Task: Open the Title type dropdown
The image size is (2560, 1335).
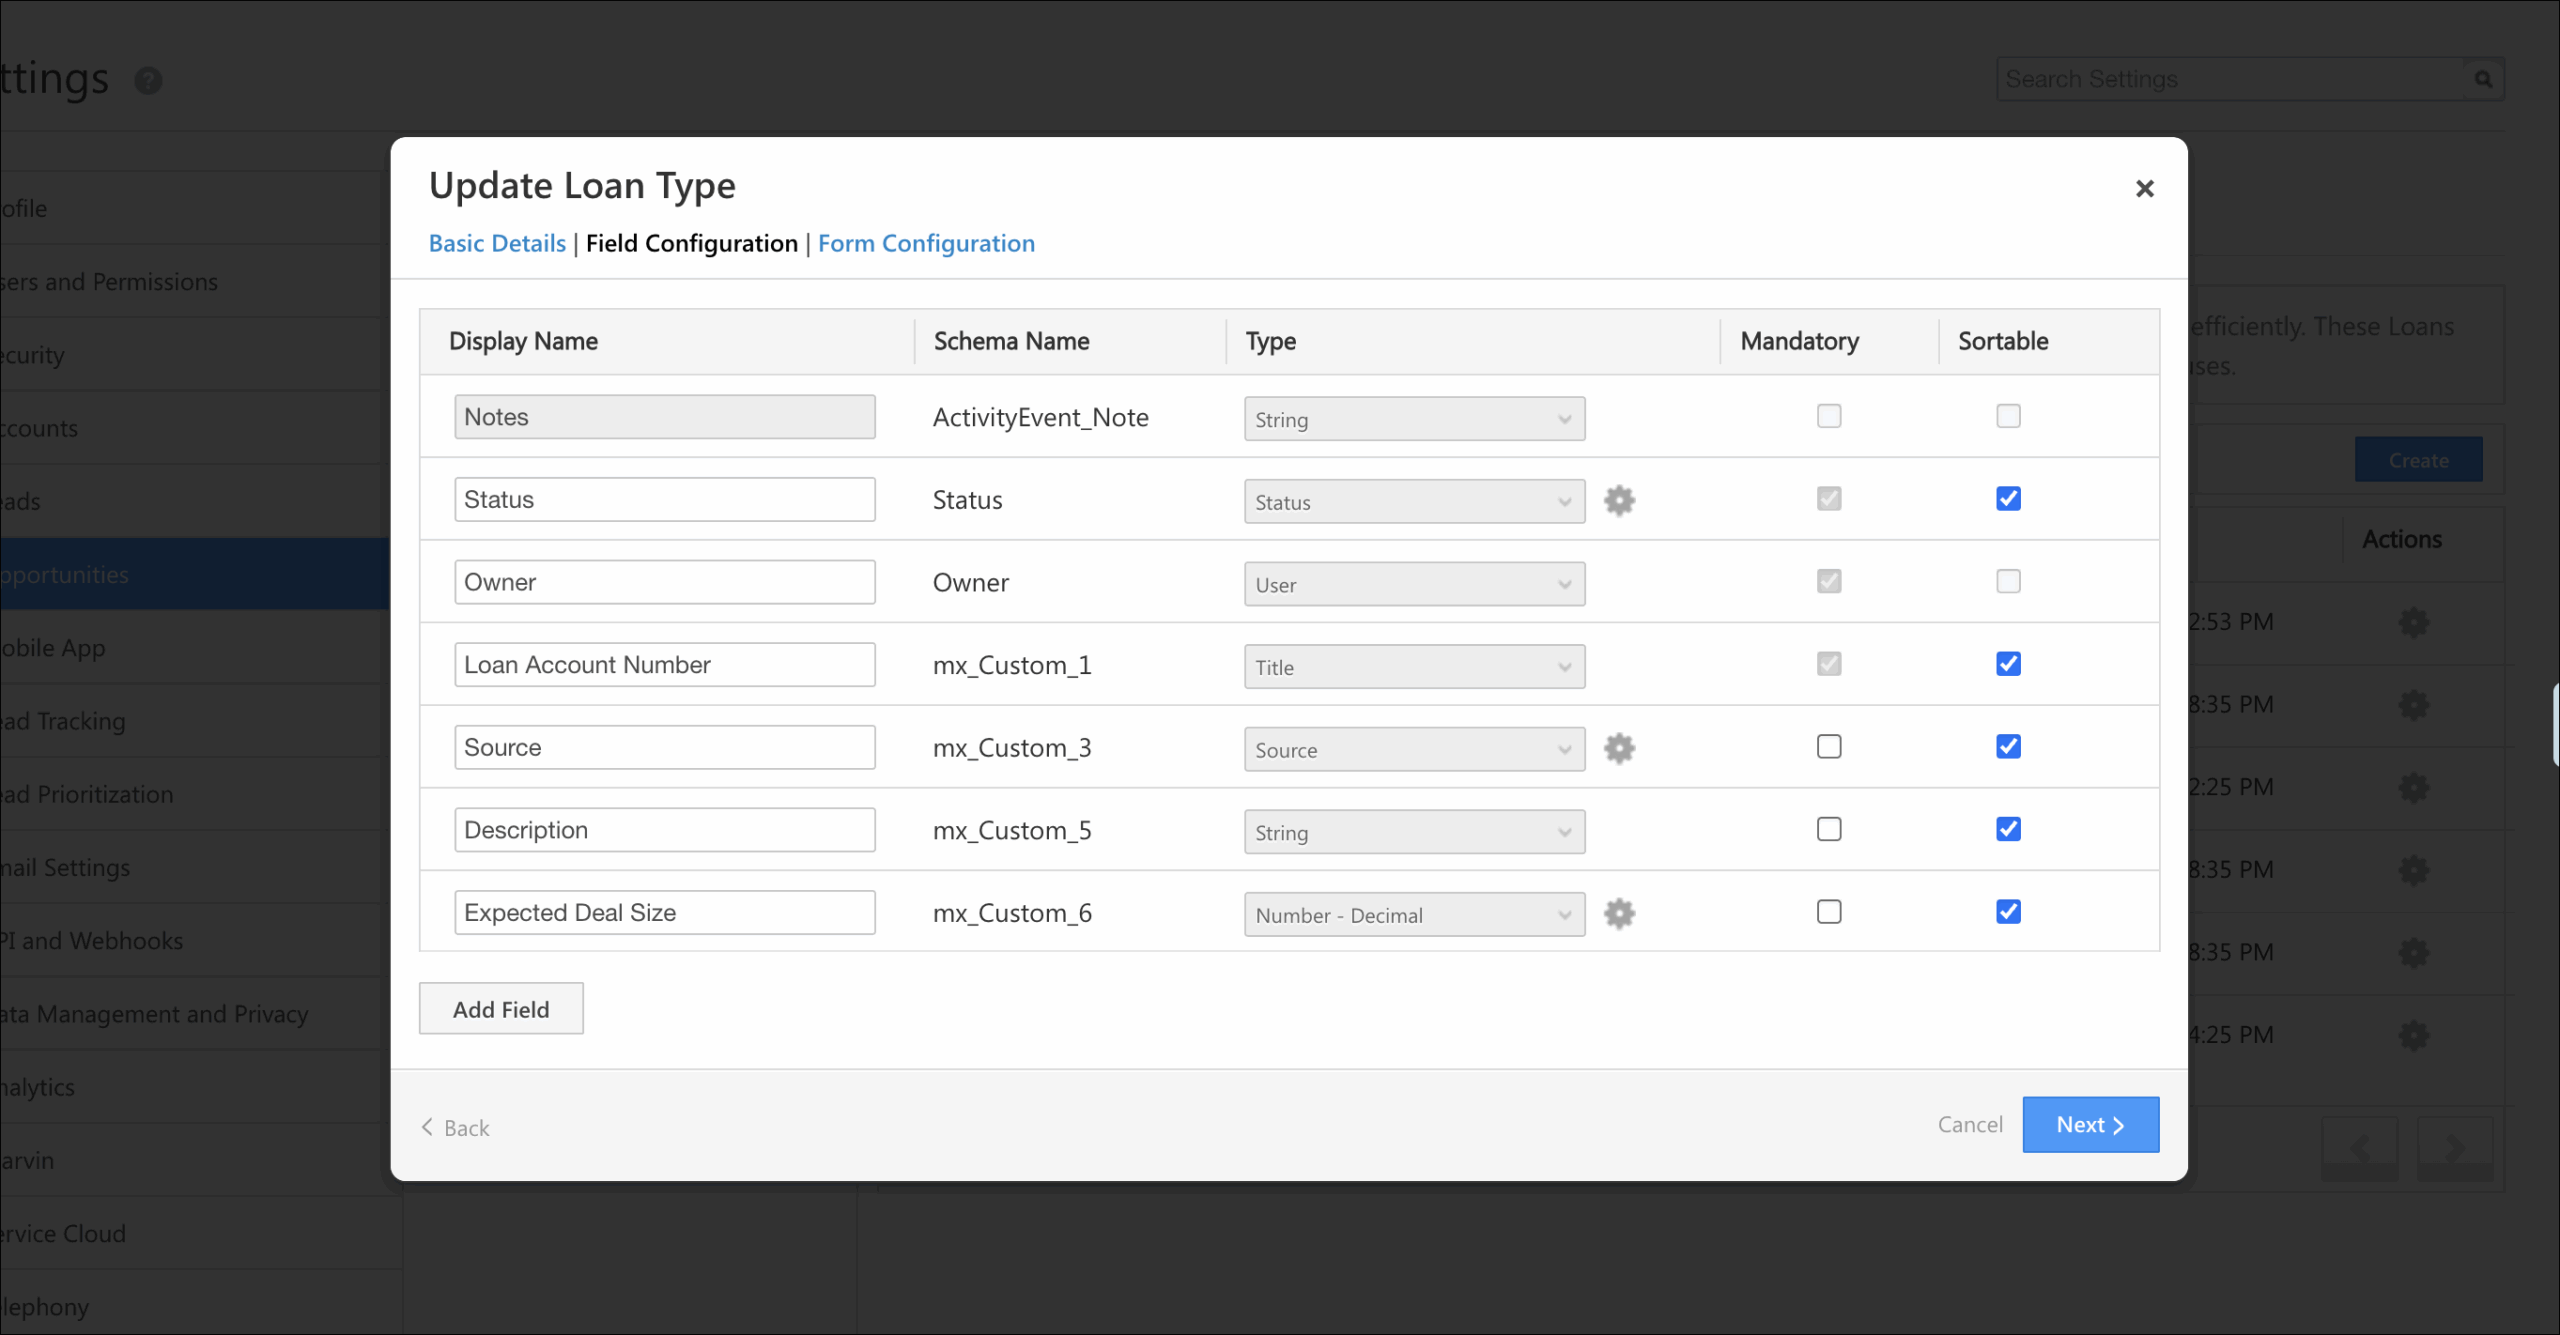Action: click(1414, 667)
